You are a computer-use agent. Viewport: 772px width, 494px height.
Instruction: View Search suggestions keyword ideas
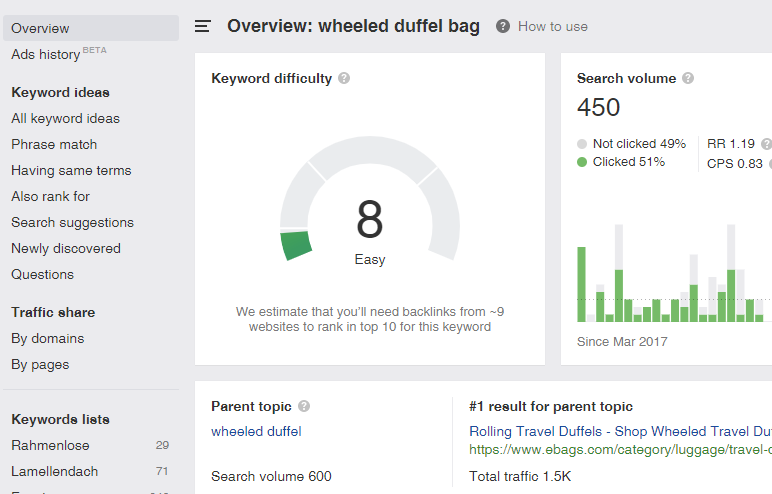[x=72, y=222]
